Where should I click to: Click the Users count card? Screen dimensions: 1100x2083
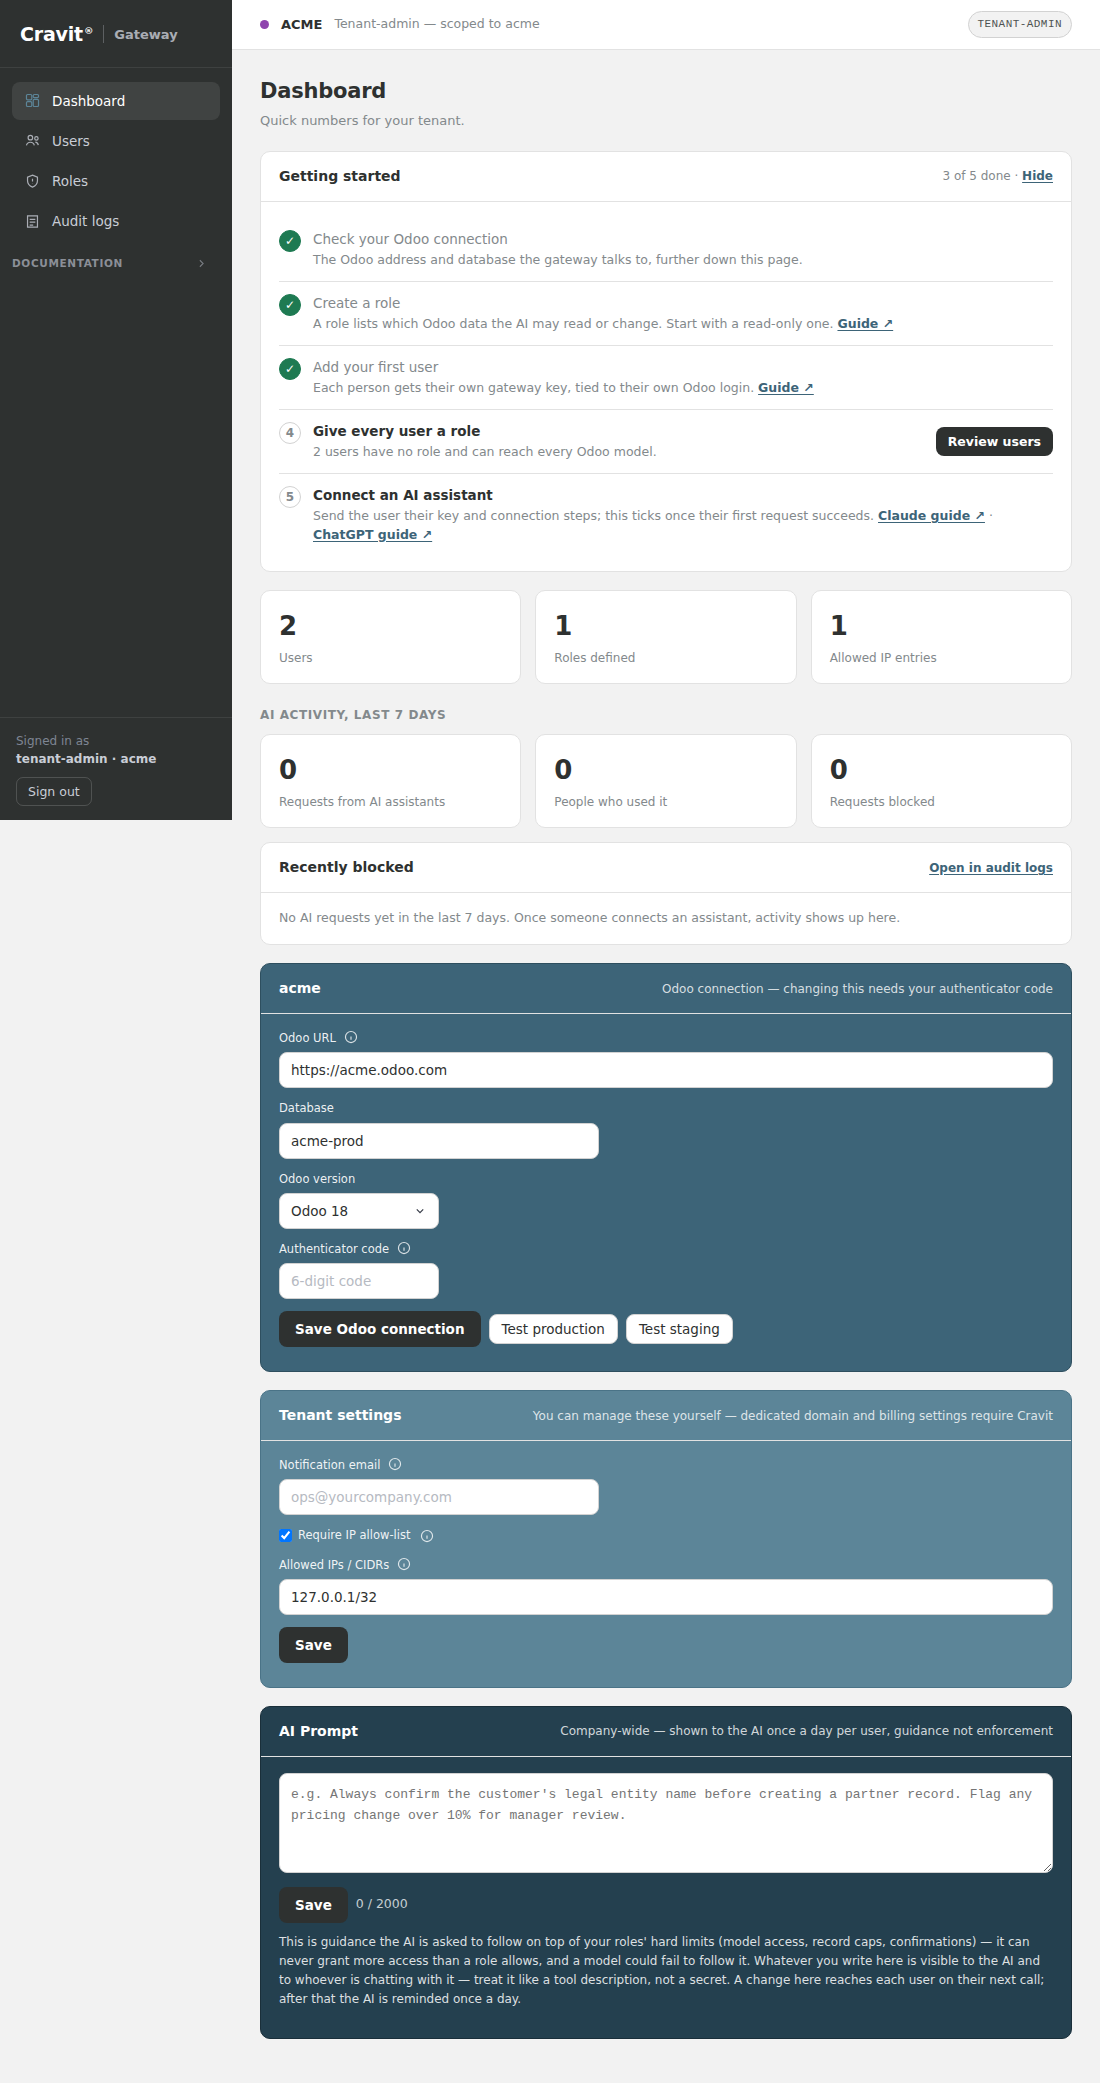tap(390, 637)
